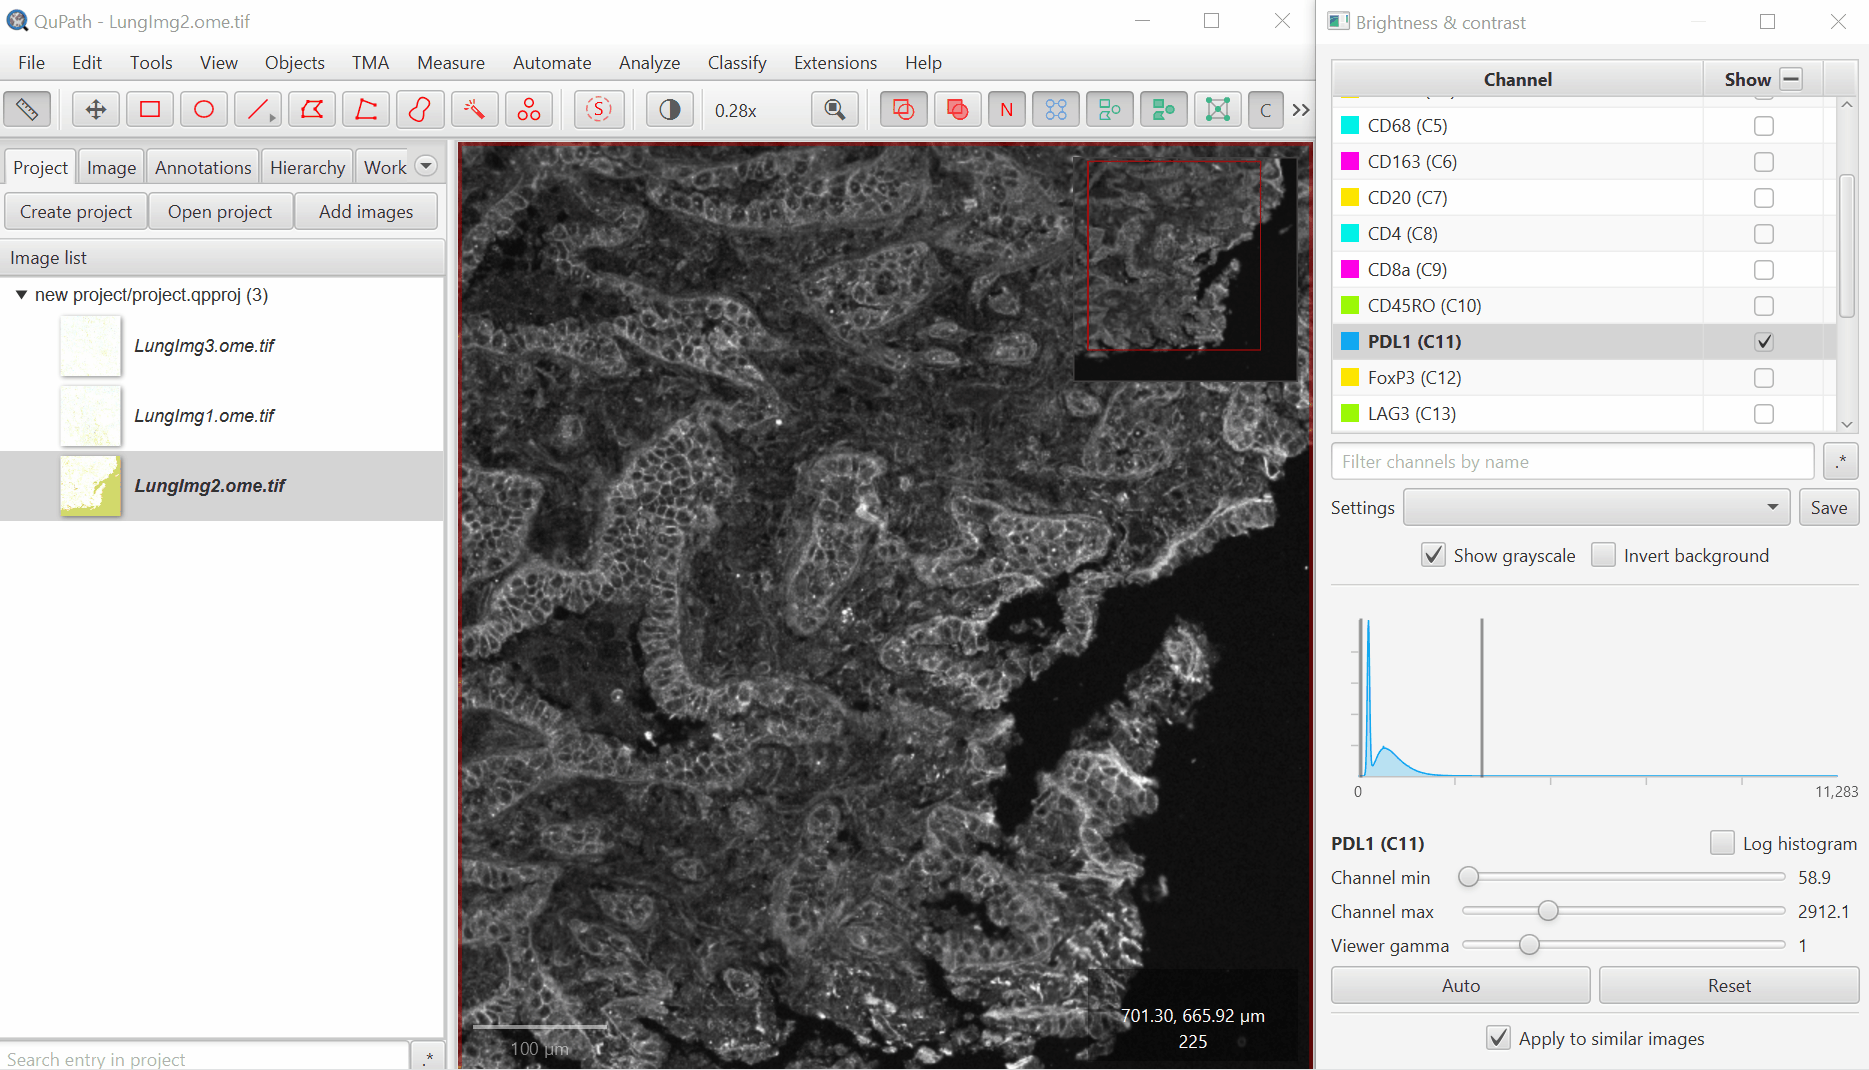Click the zoom to fit magnifier icon

(834, 110)
